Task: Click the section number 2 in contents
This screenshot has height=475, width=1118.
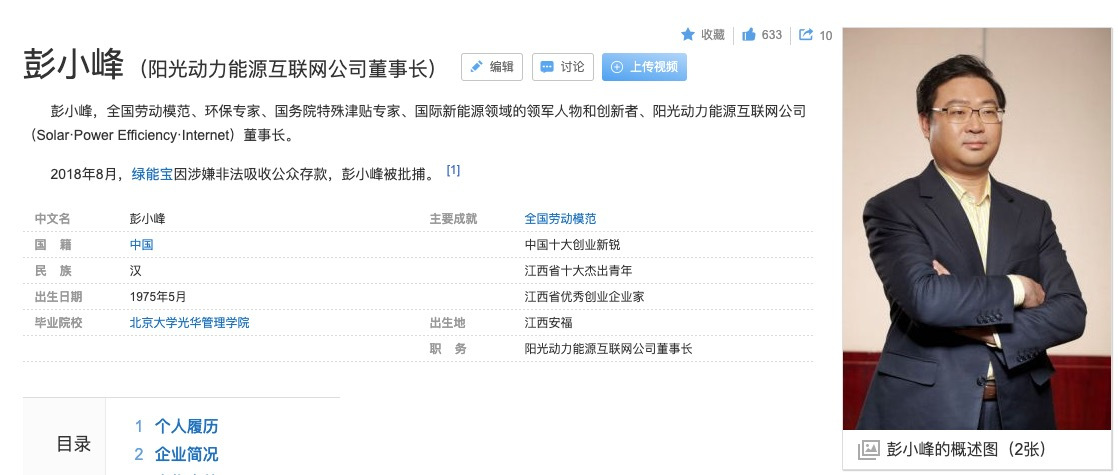Action: (139, 454)
